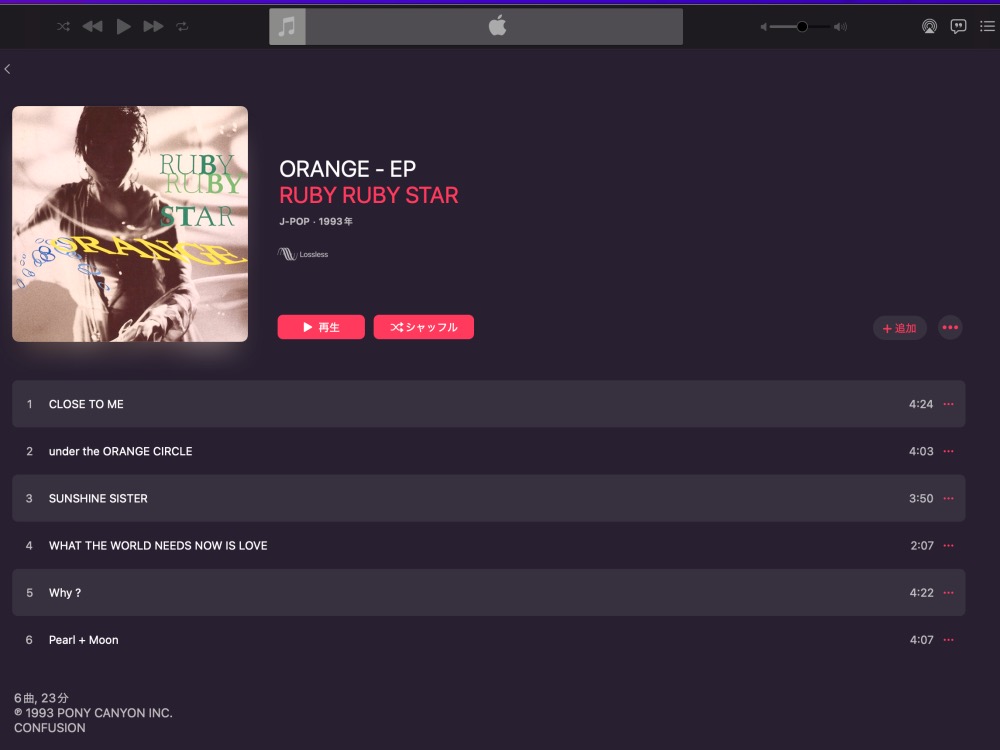Open more options for Pearl + Moon
Image resolution: width=1000 pixels, height=750 pixels.
(x=948, y=640)
